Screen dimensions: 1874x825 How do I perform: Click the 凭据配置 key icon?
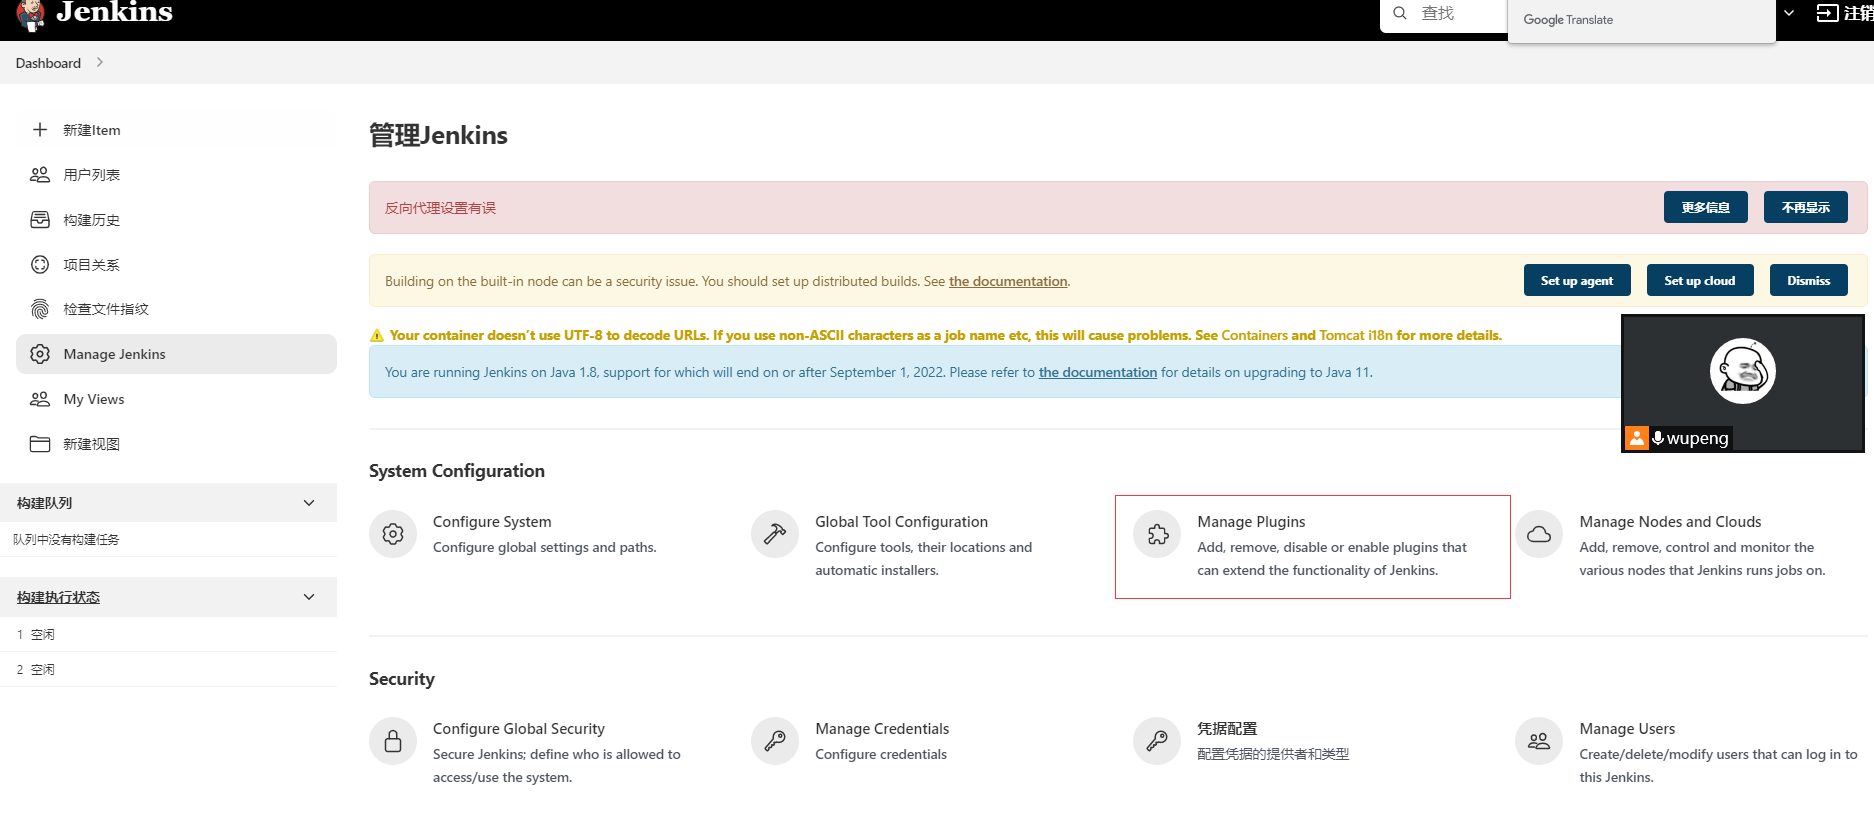(x=1157, y=741)
